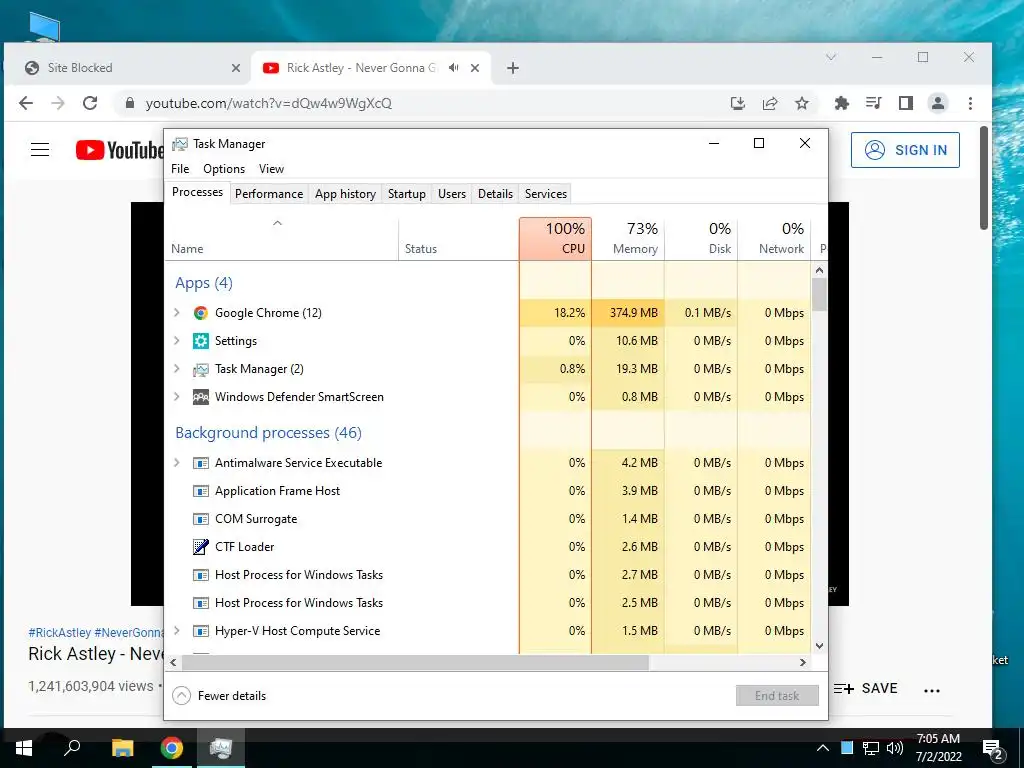
Task: Click the Task Manager horizontal scrollbar thumb
Action: point(415,663)
